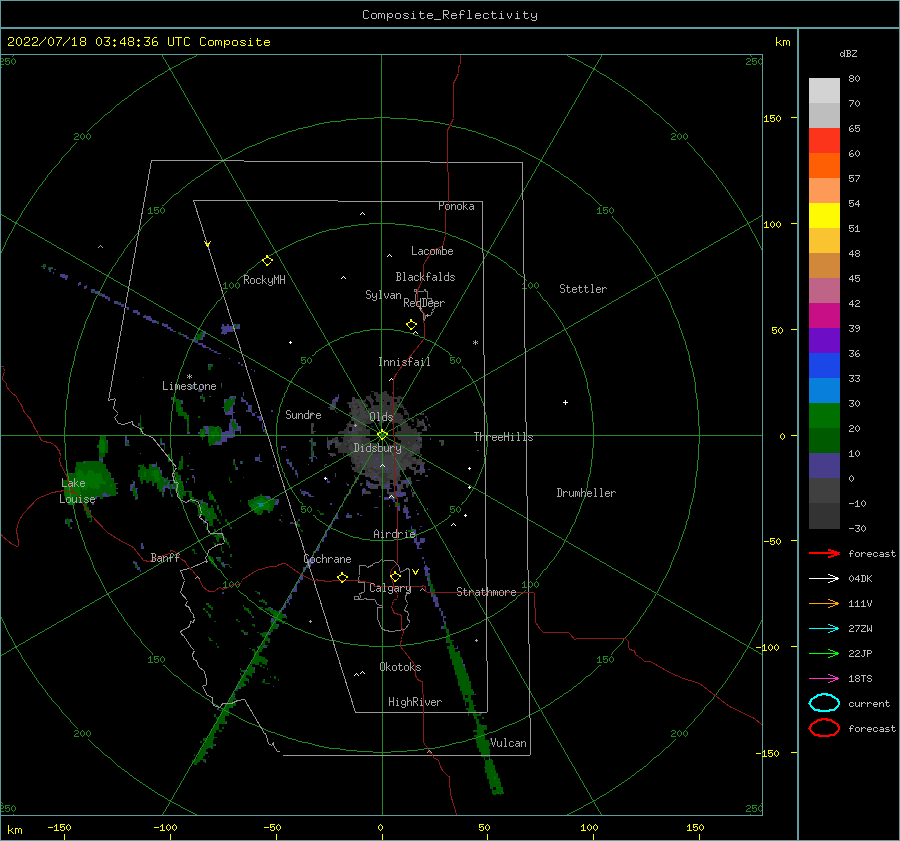Click the yellow diamond marker below RedDeer
This screenshot has width=900, height=841.
tap(411, 325)
